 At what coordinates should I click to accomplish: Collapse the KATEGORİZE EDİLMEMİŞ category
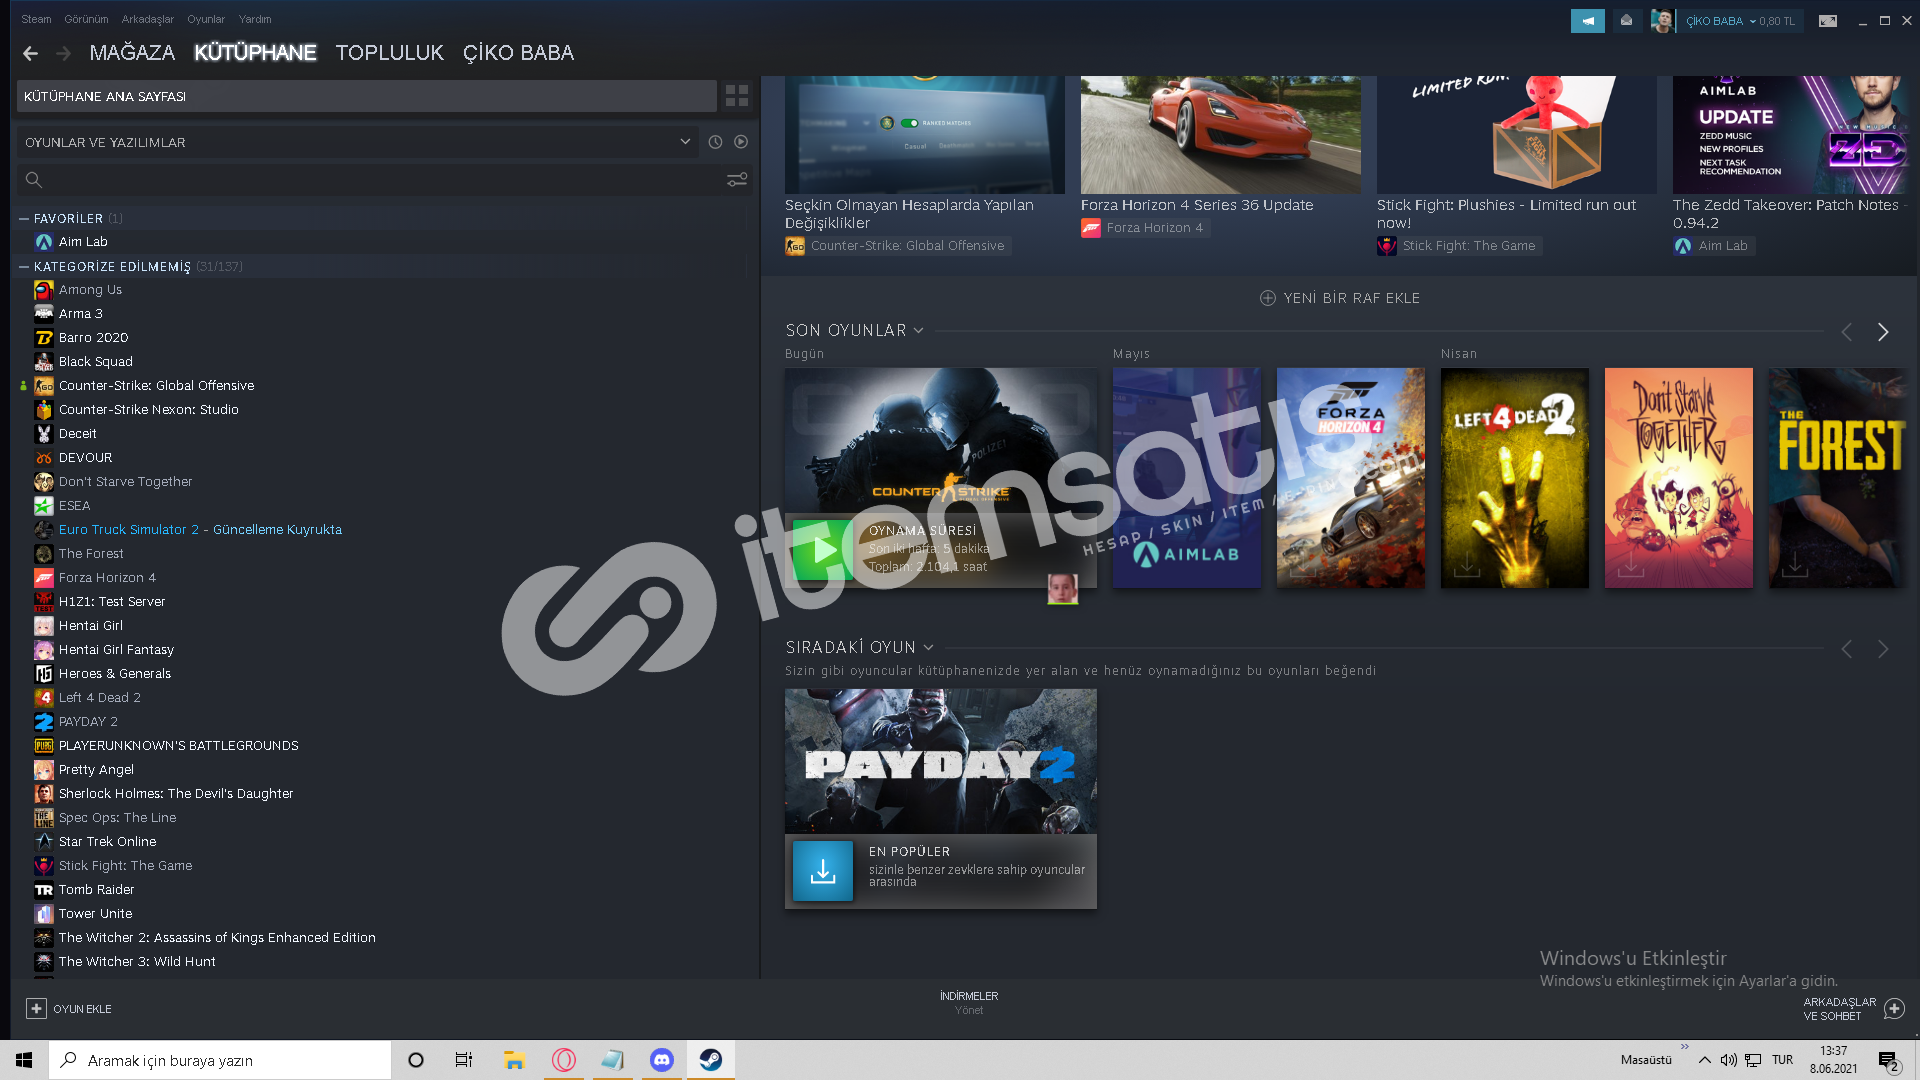click(x=23, y=266)
